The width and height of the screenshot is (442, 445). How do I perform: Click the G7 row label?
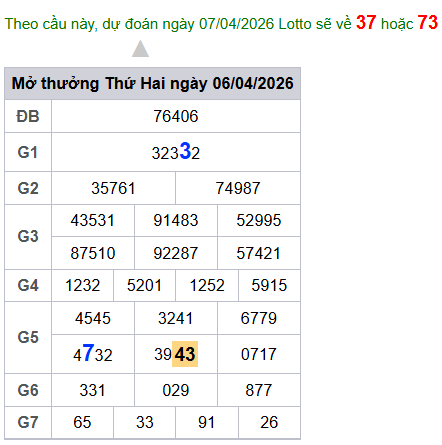click(x=28, y=422)
